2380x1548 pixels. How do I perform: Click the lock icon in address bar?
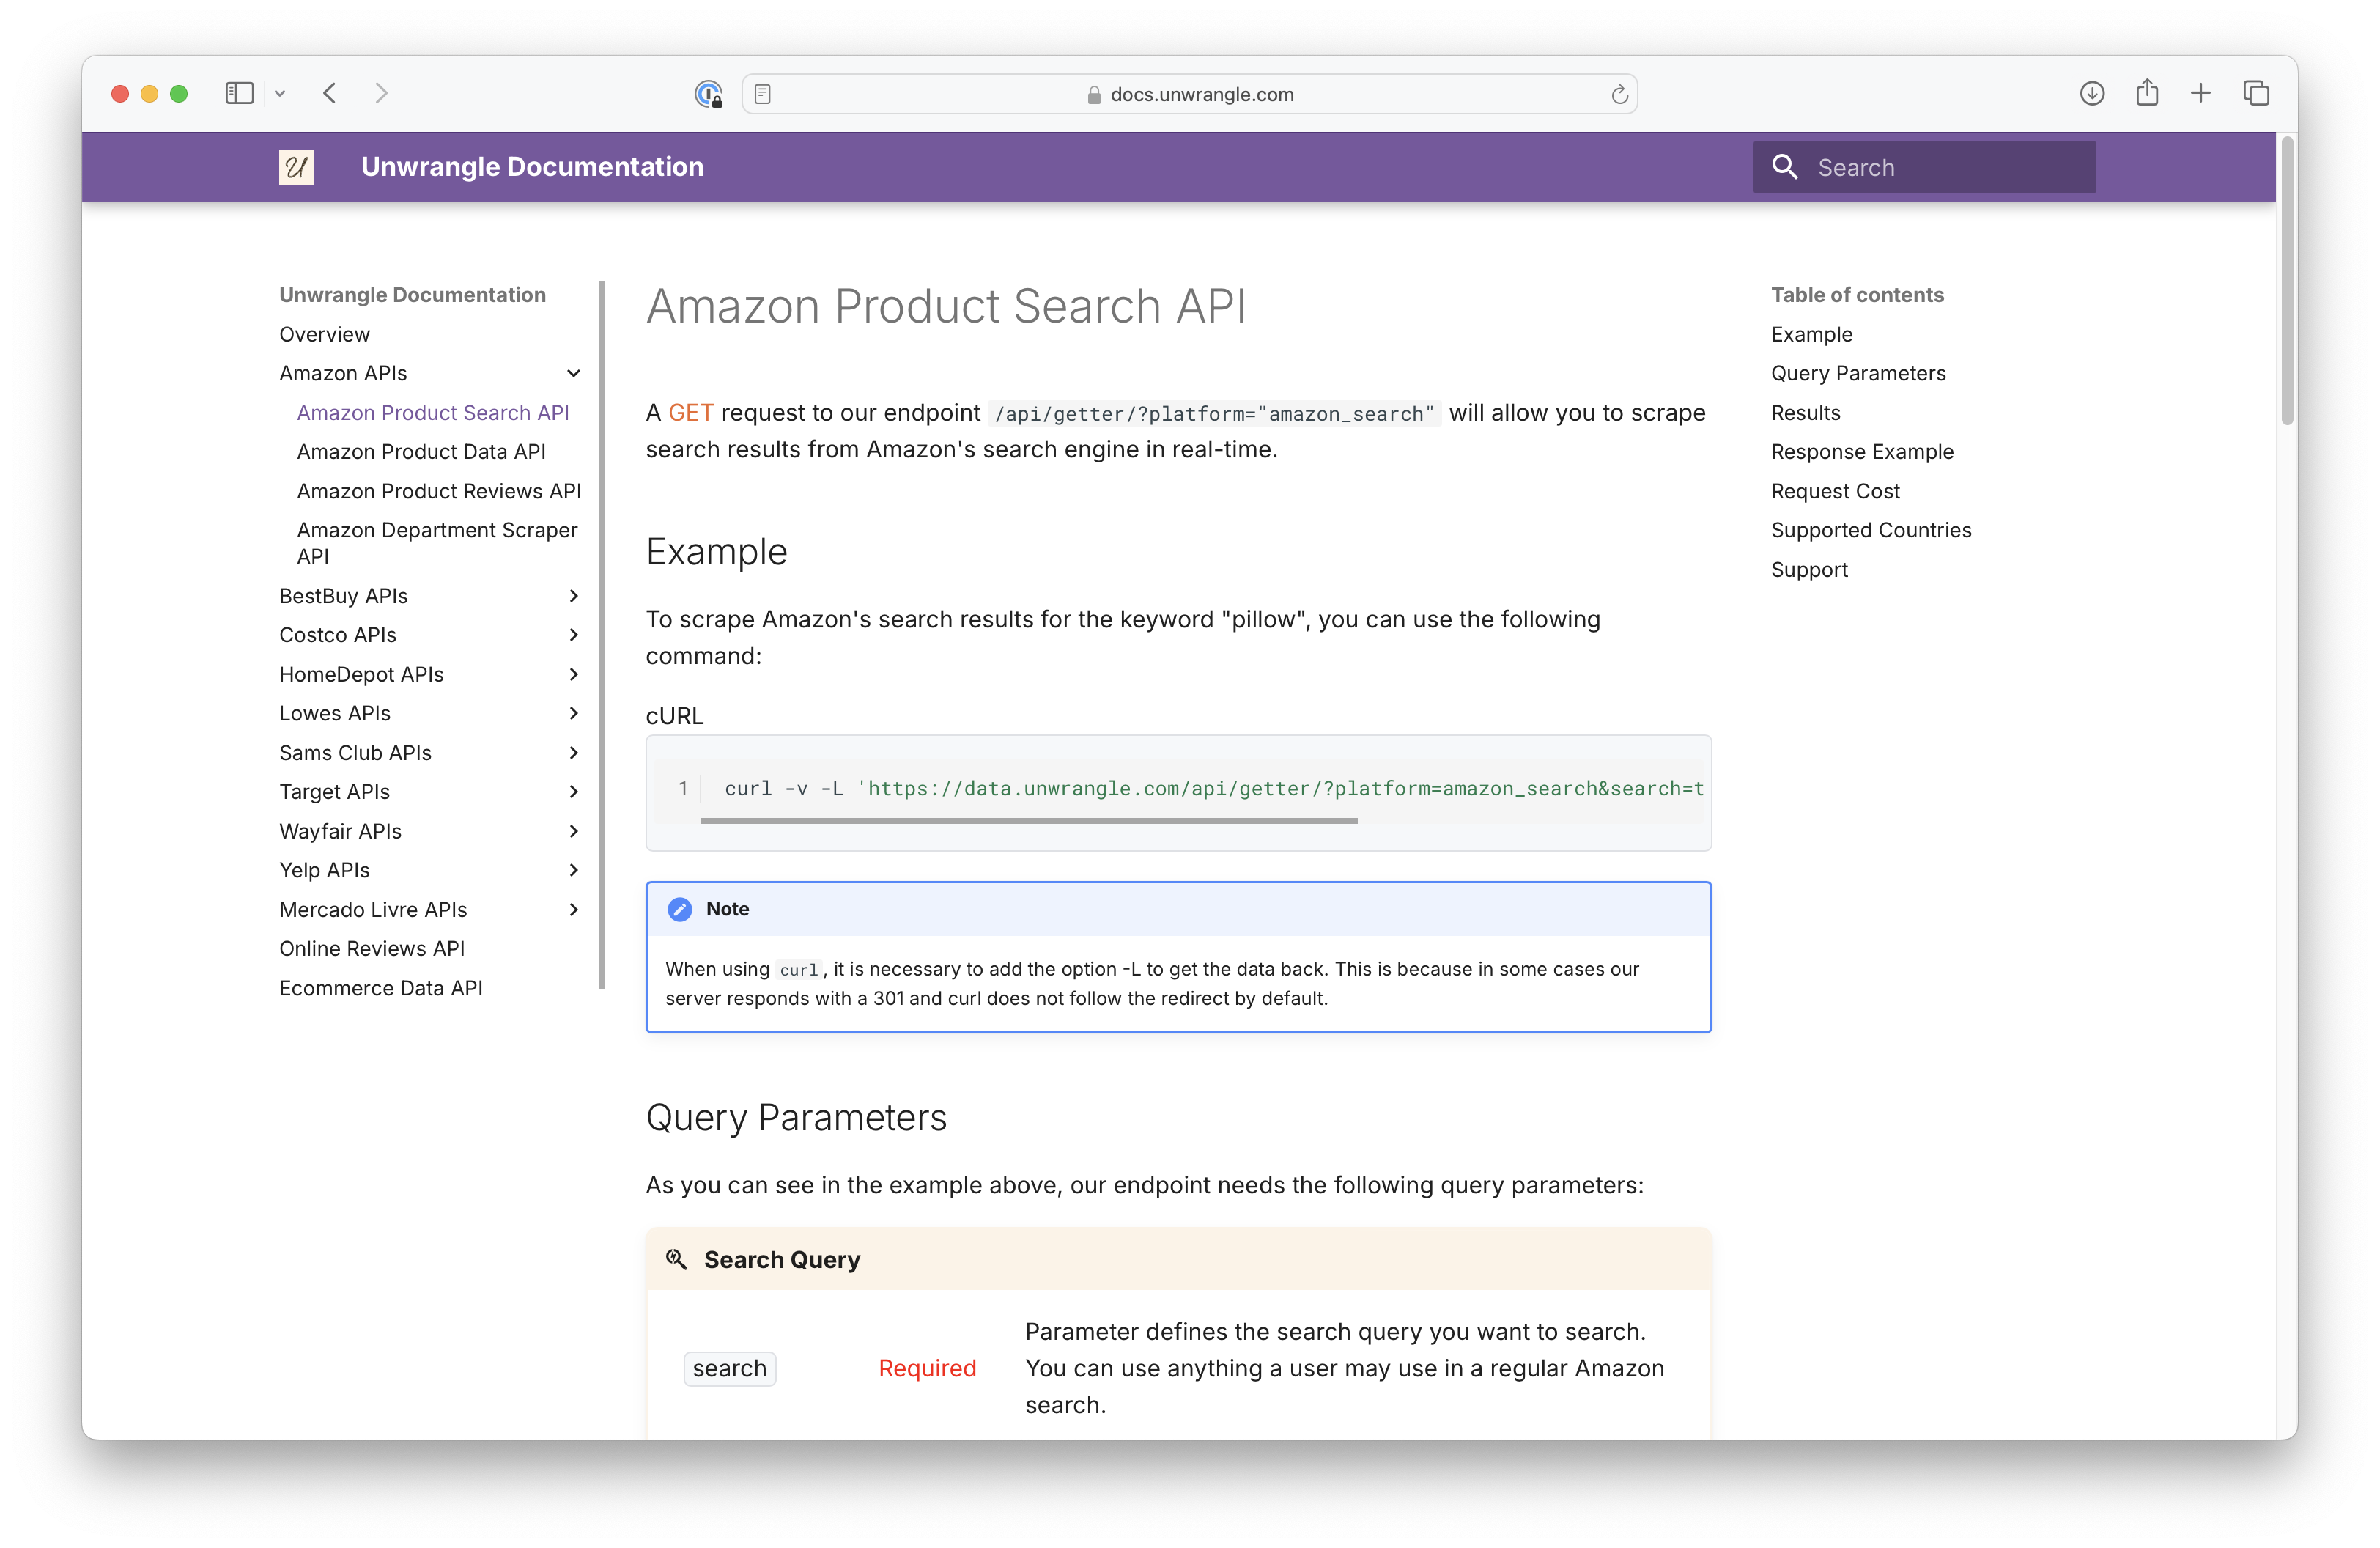click(1093, 95)
